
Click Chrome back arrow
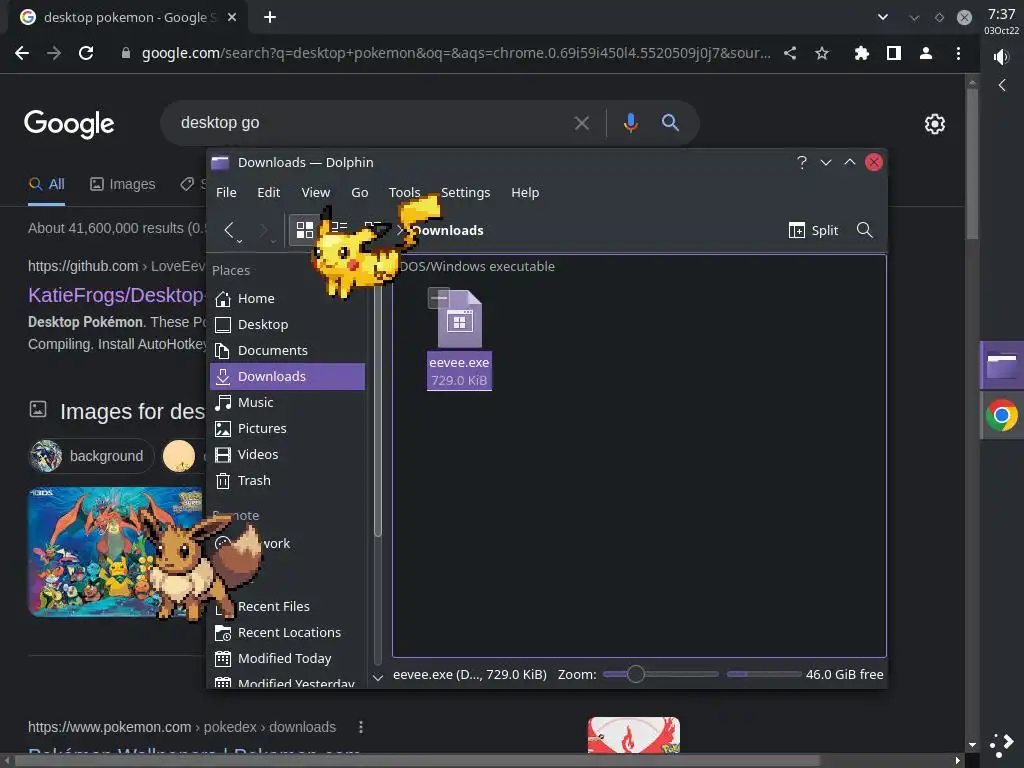pos(22,53)
